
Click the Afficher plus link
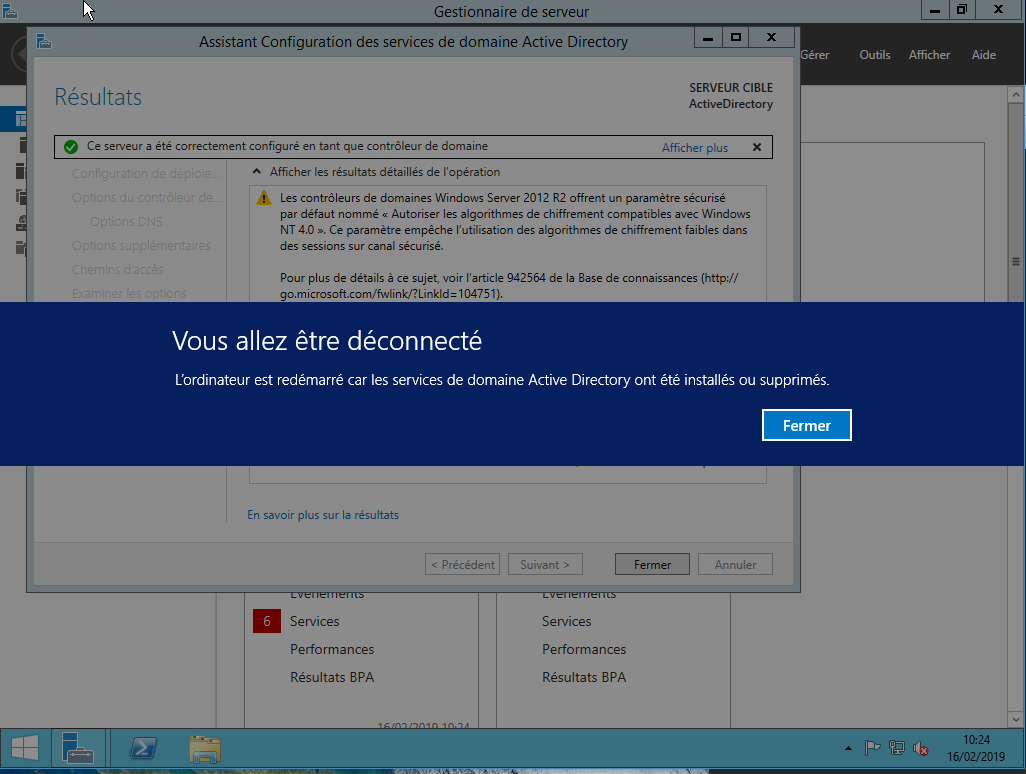(694, 148)
